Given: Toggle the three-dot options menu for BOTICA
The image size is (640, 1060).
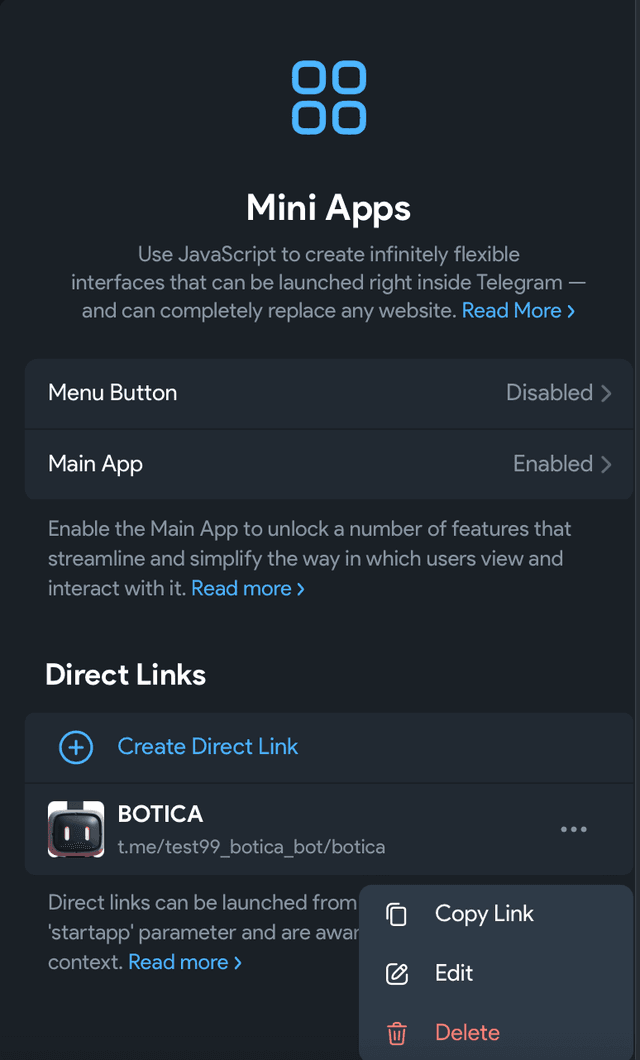Looking at the screenshot, I should point(574,829).
